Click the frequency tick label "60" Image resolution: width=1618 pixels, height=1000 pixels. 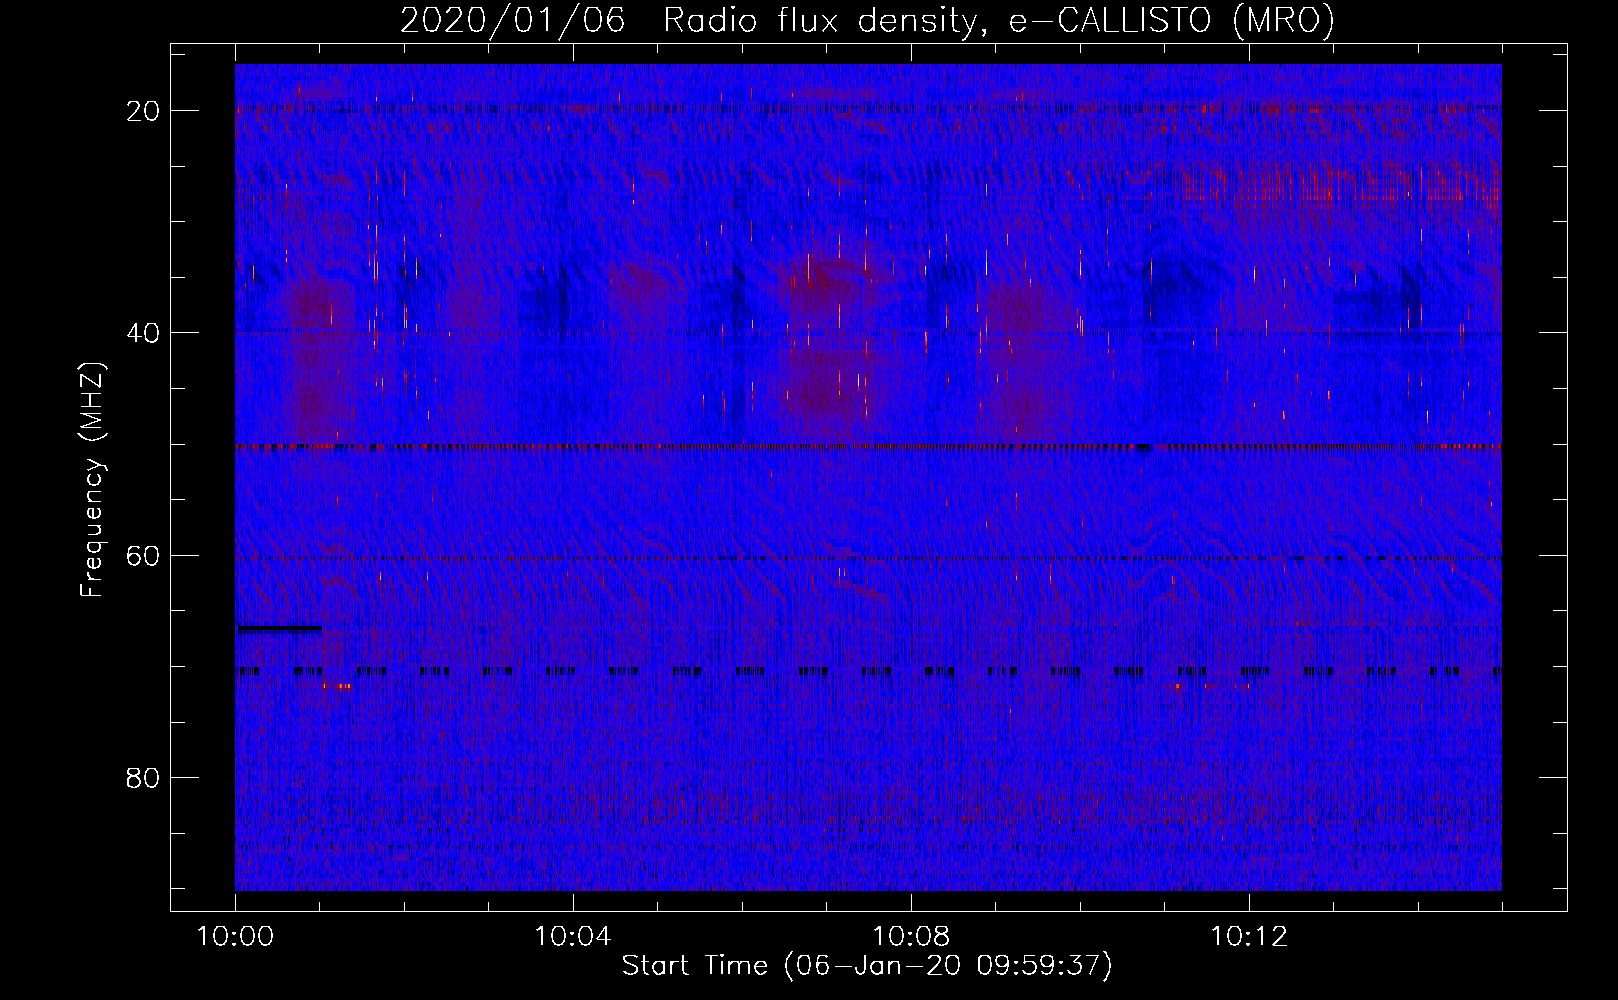143,555
